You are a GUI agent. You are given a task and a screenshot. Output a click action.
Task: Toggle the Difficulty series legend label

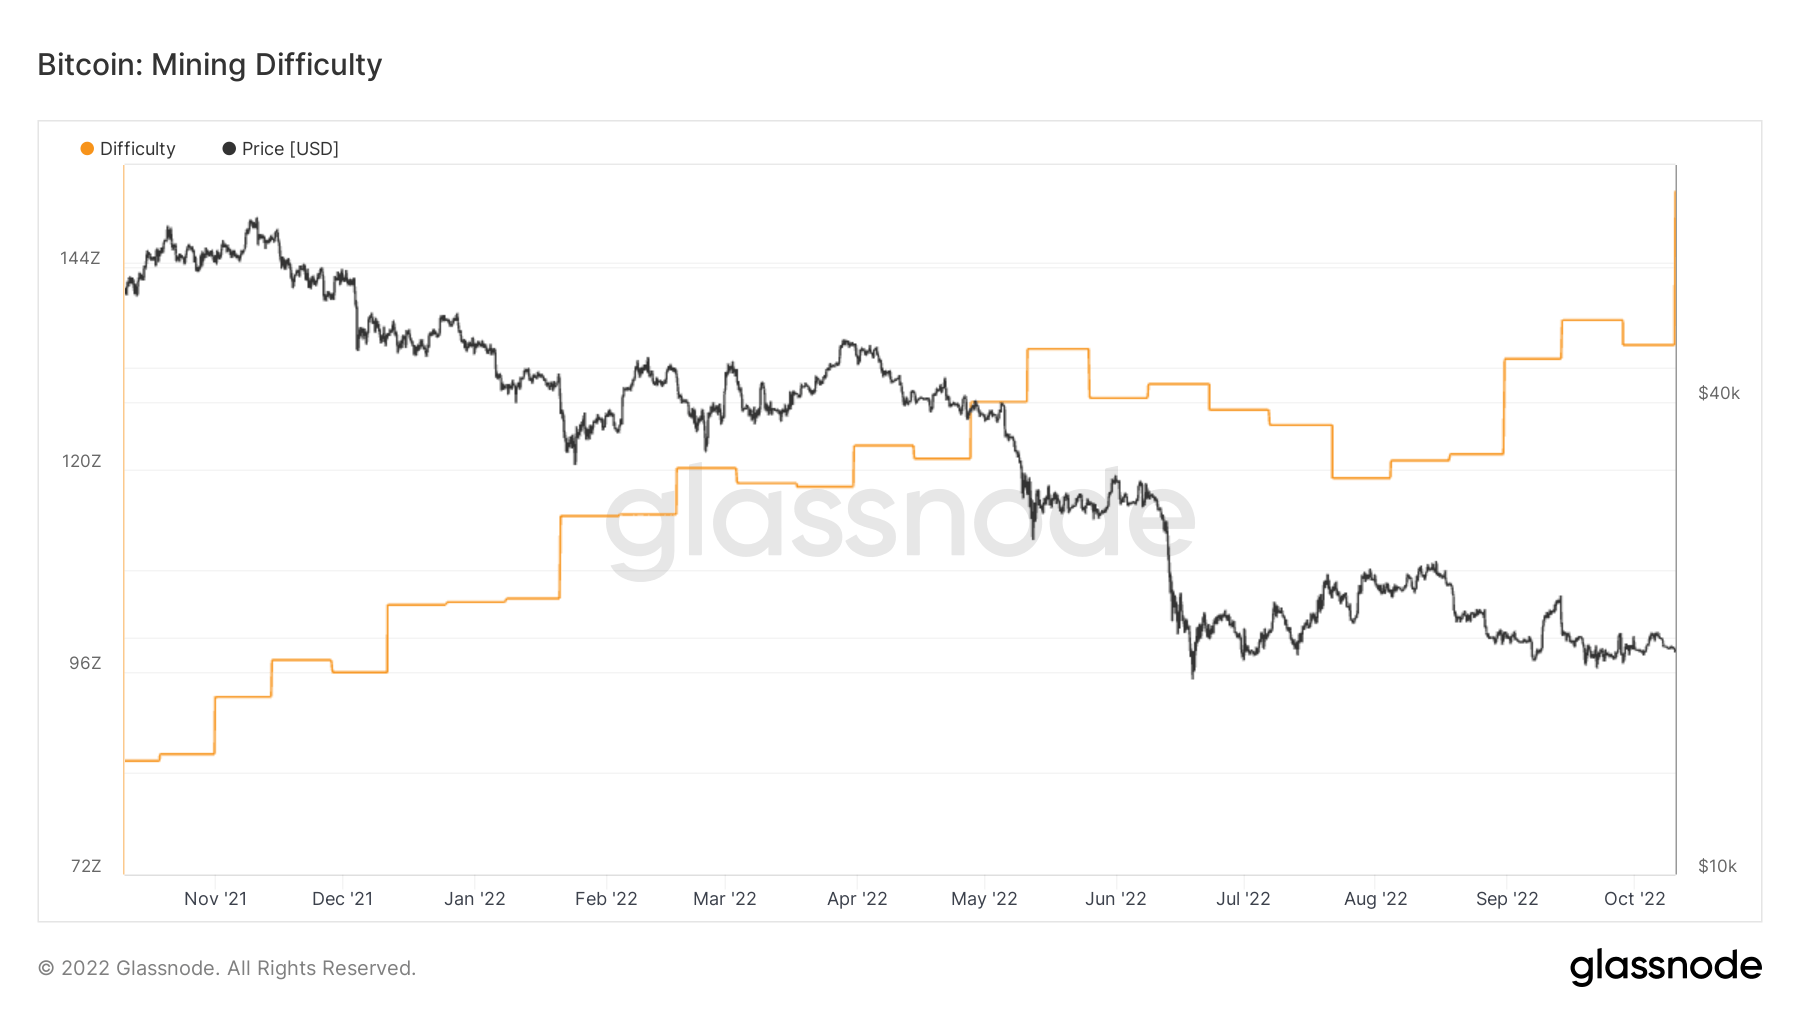coord(138,149)
